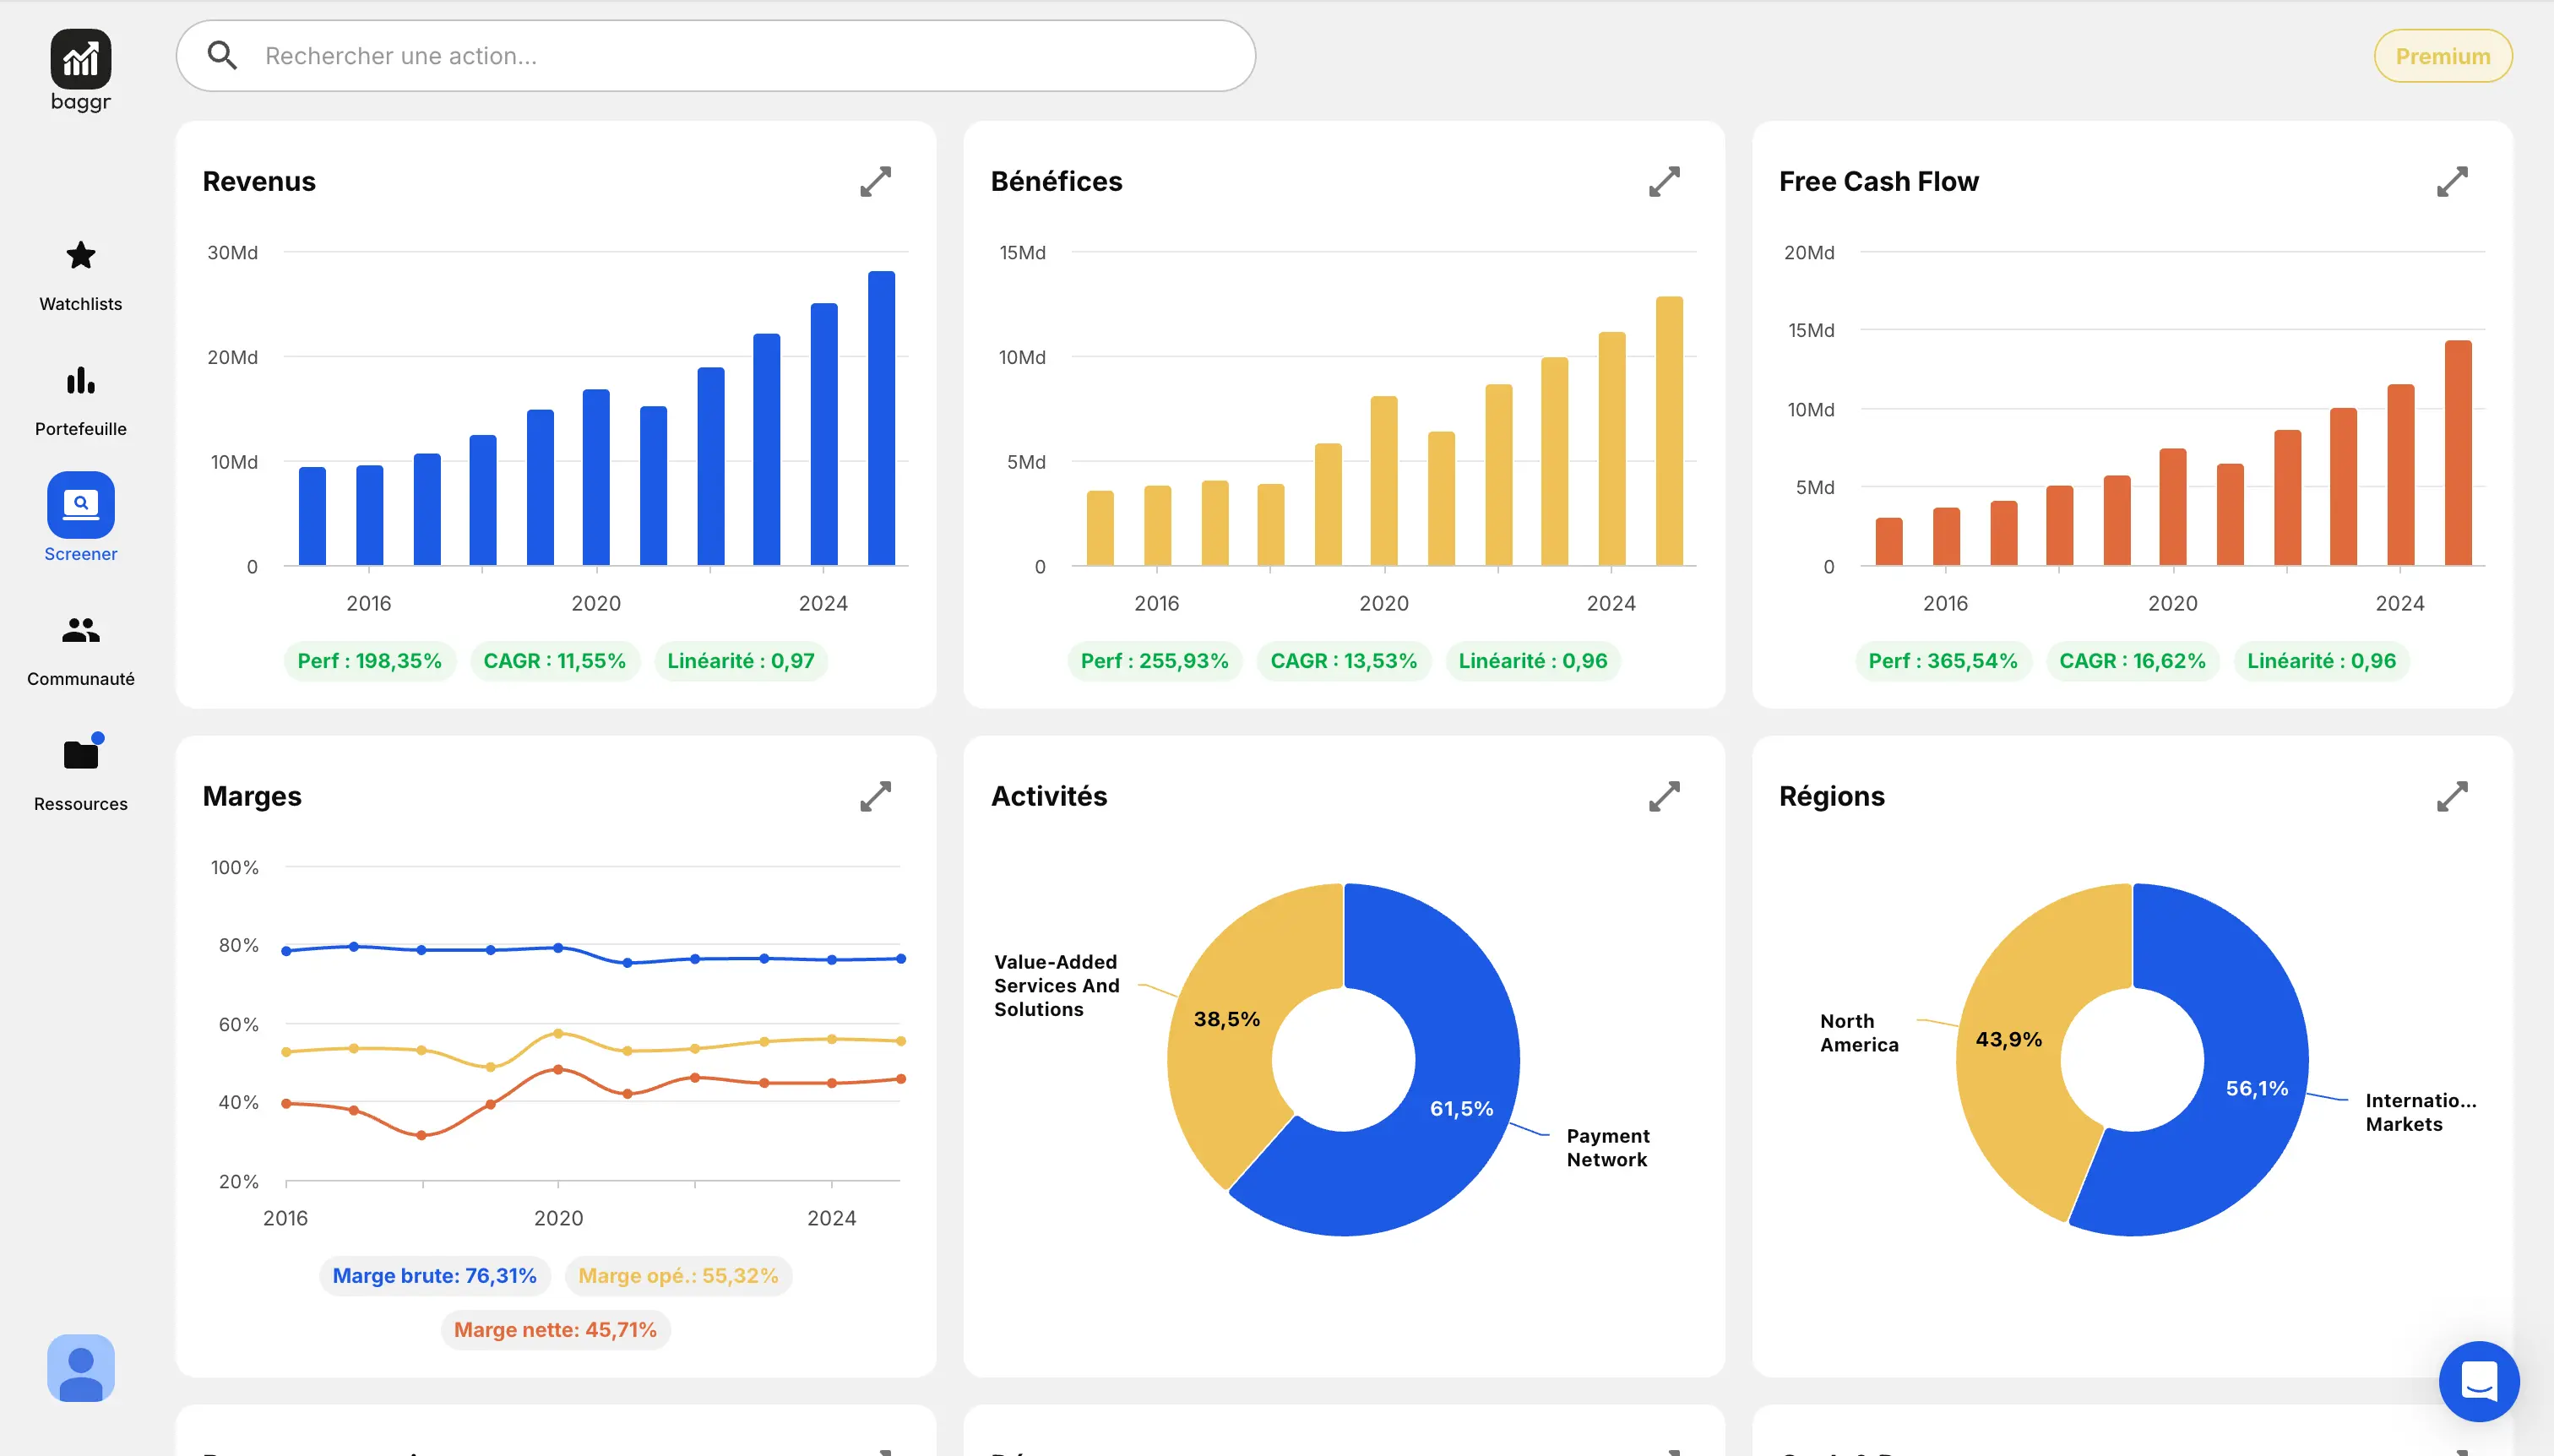
Task: Click the search magnifier icon
Action: pos(222,56)
